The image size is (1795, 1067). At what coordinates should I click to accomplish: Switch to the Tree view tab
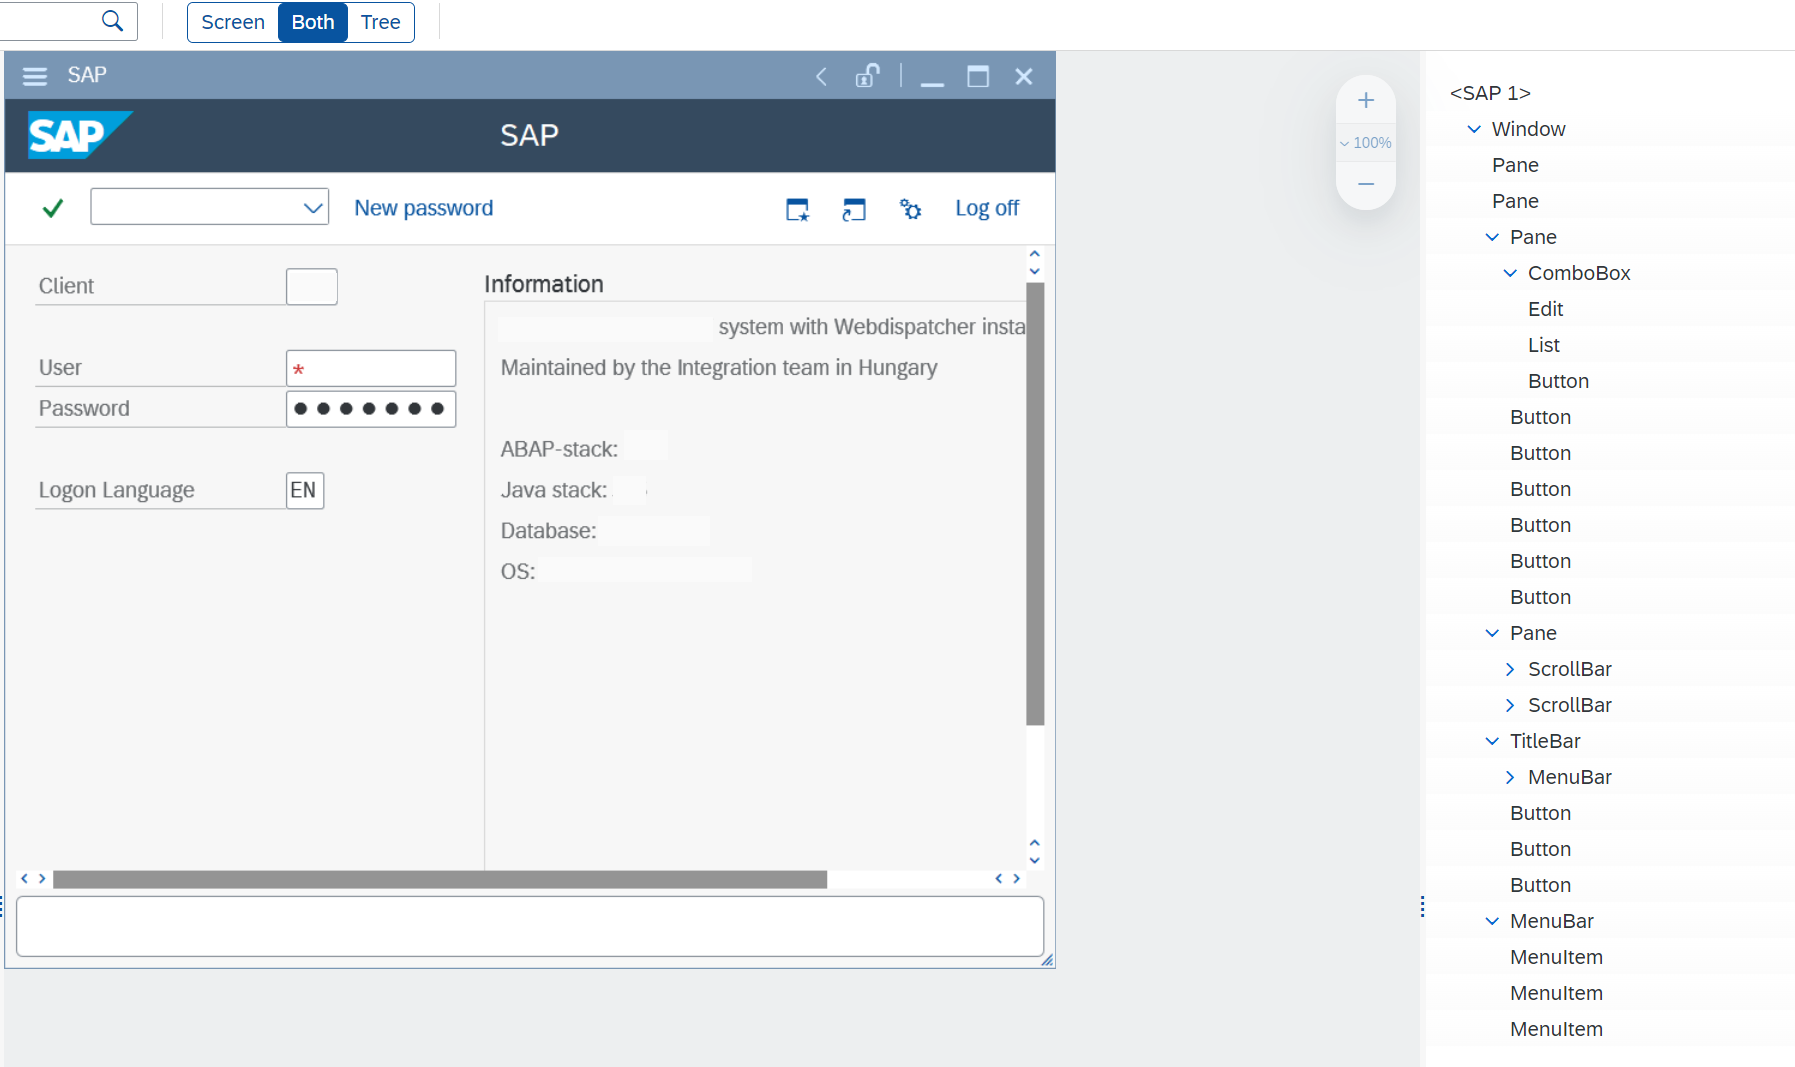tap(380, 22)
